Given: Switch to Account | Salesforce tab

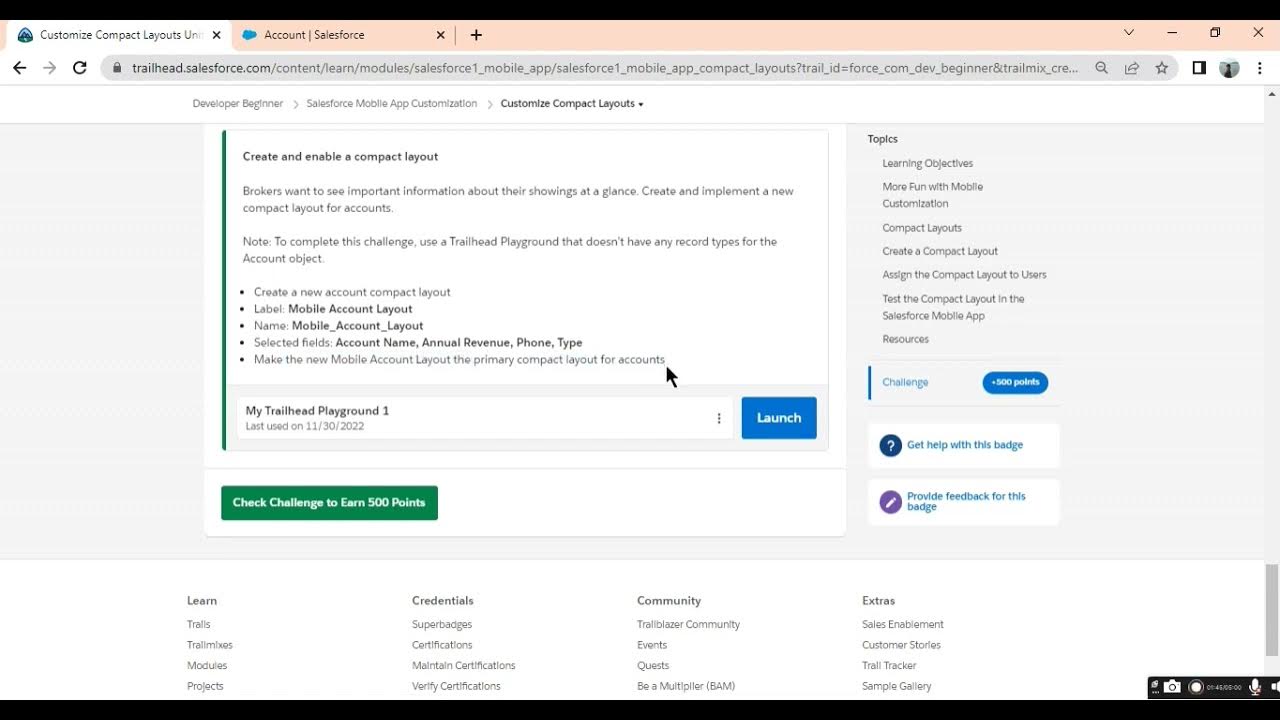Looking at the screenshot, I should click(x=314, y=35).
